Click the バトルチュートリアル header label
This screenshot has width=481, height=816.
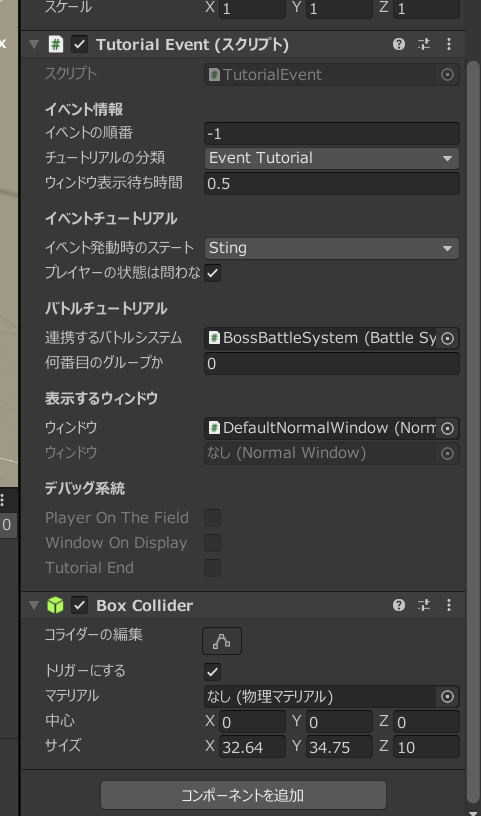click(x=106, y=309)
